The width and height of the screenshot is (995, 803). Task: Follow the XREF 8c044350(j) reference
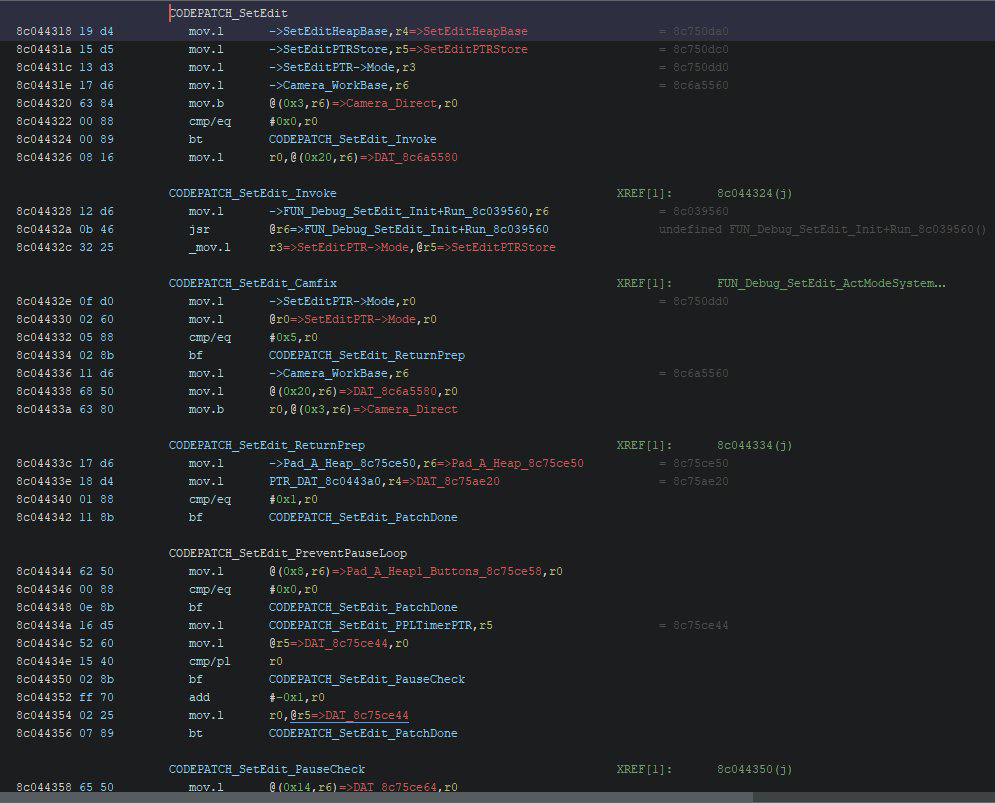pos(754,769)
